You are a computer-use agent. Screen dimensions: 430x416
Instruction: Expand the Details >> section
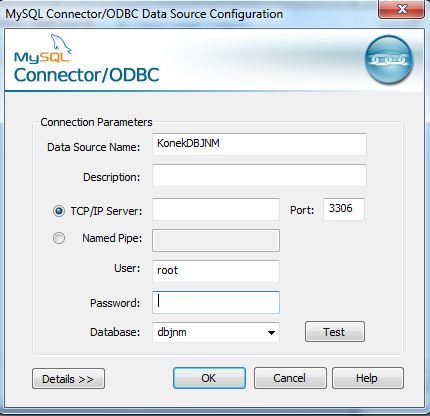[x=68, y=379]
